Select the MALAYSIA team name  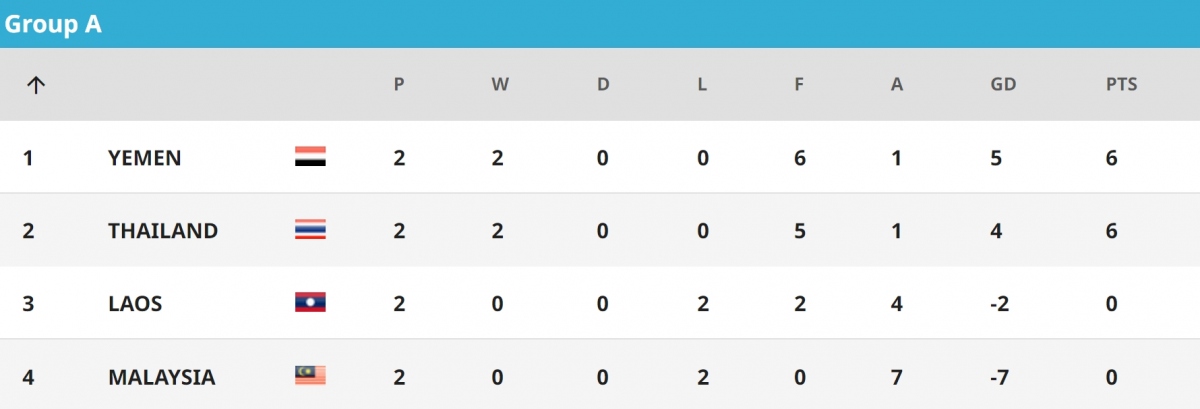click(162, 377)
